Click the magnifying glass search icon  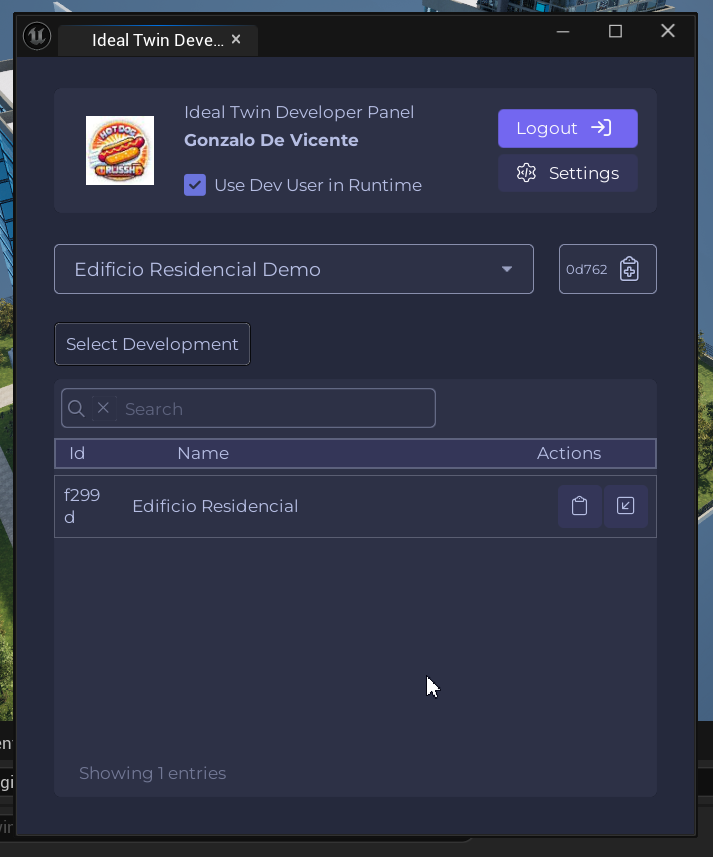click(x=76, y=409)
